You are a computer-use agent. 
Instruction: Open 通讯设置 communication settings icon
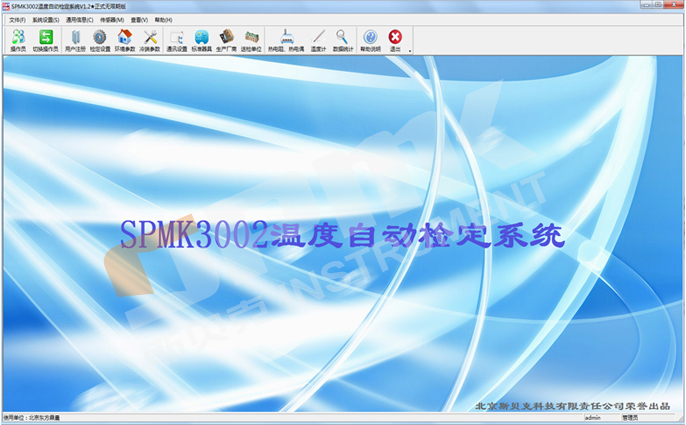click(x=177, y=39)
